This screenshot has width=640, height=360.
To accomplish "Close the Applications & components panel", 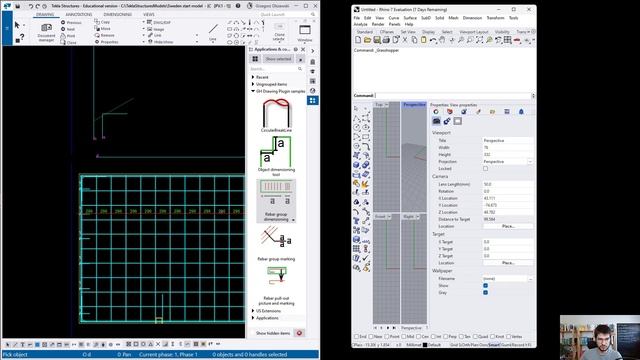I will click(x=303, y=49).
